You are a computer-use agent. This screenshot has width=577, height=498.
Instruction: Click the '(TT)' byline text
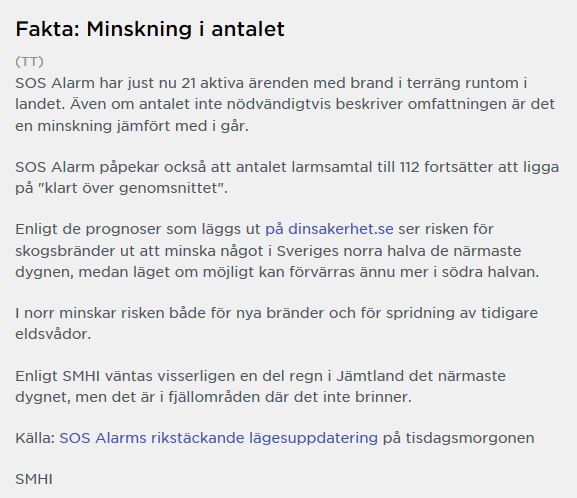(29, 61)
